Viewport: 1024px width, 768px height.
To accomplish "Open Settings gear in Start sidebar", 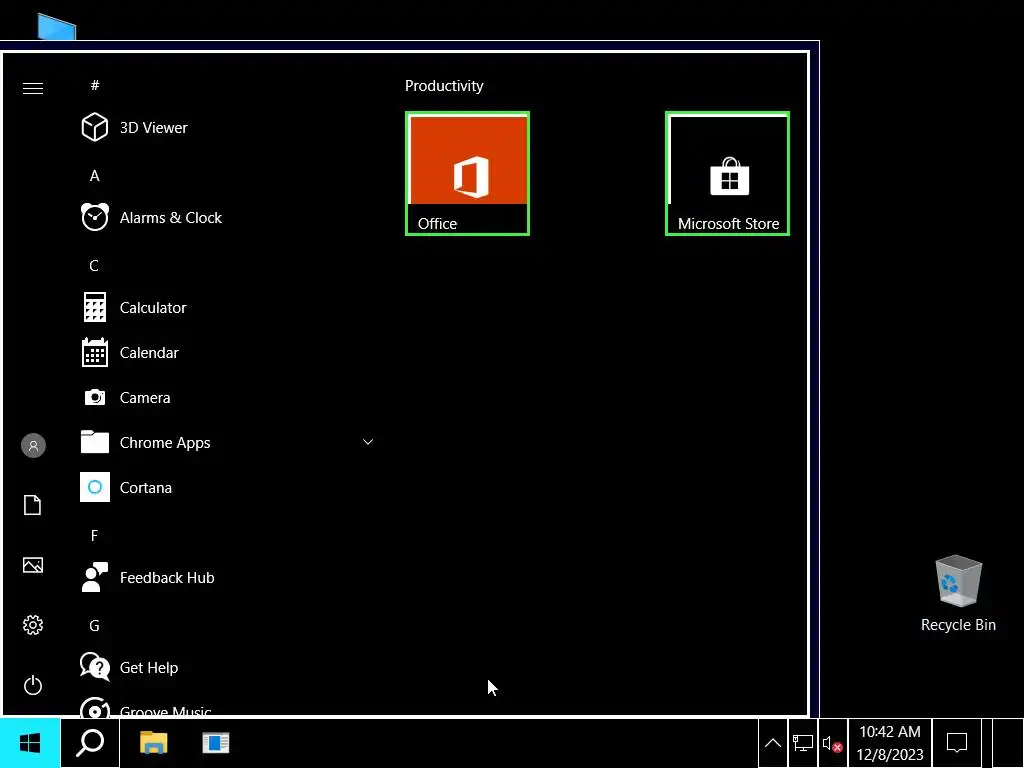I will click(33, 625).
